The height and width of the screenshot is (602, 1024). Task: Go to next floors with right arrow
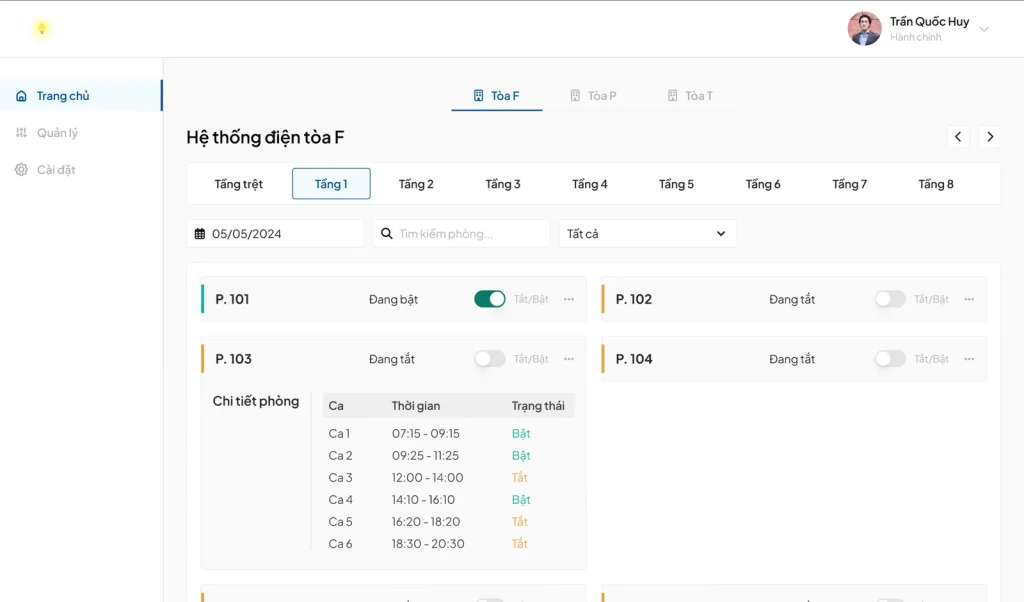(x=989, y=137)
